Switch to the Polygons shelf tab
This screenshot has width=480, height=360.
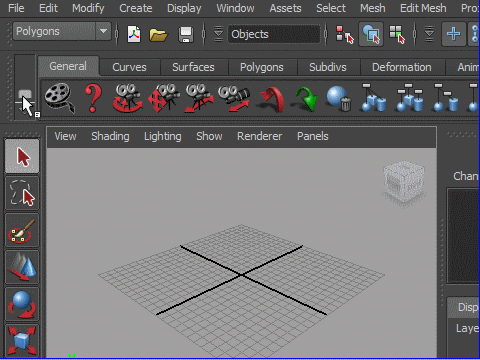click(262, 67)
